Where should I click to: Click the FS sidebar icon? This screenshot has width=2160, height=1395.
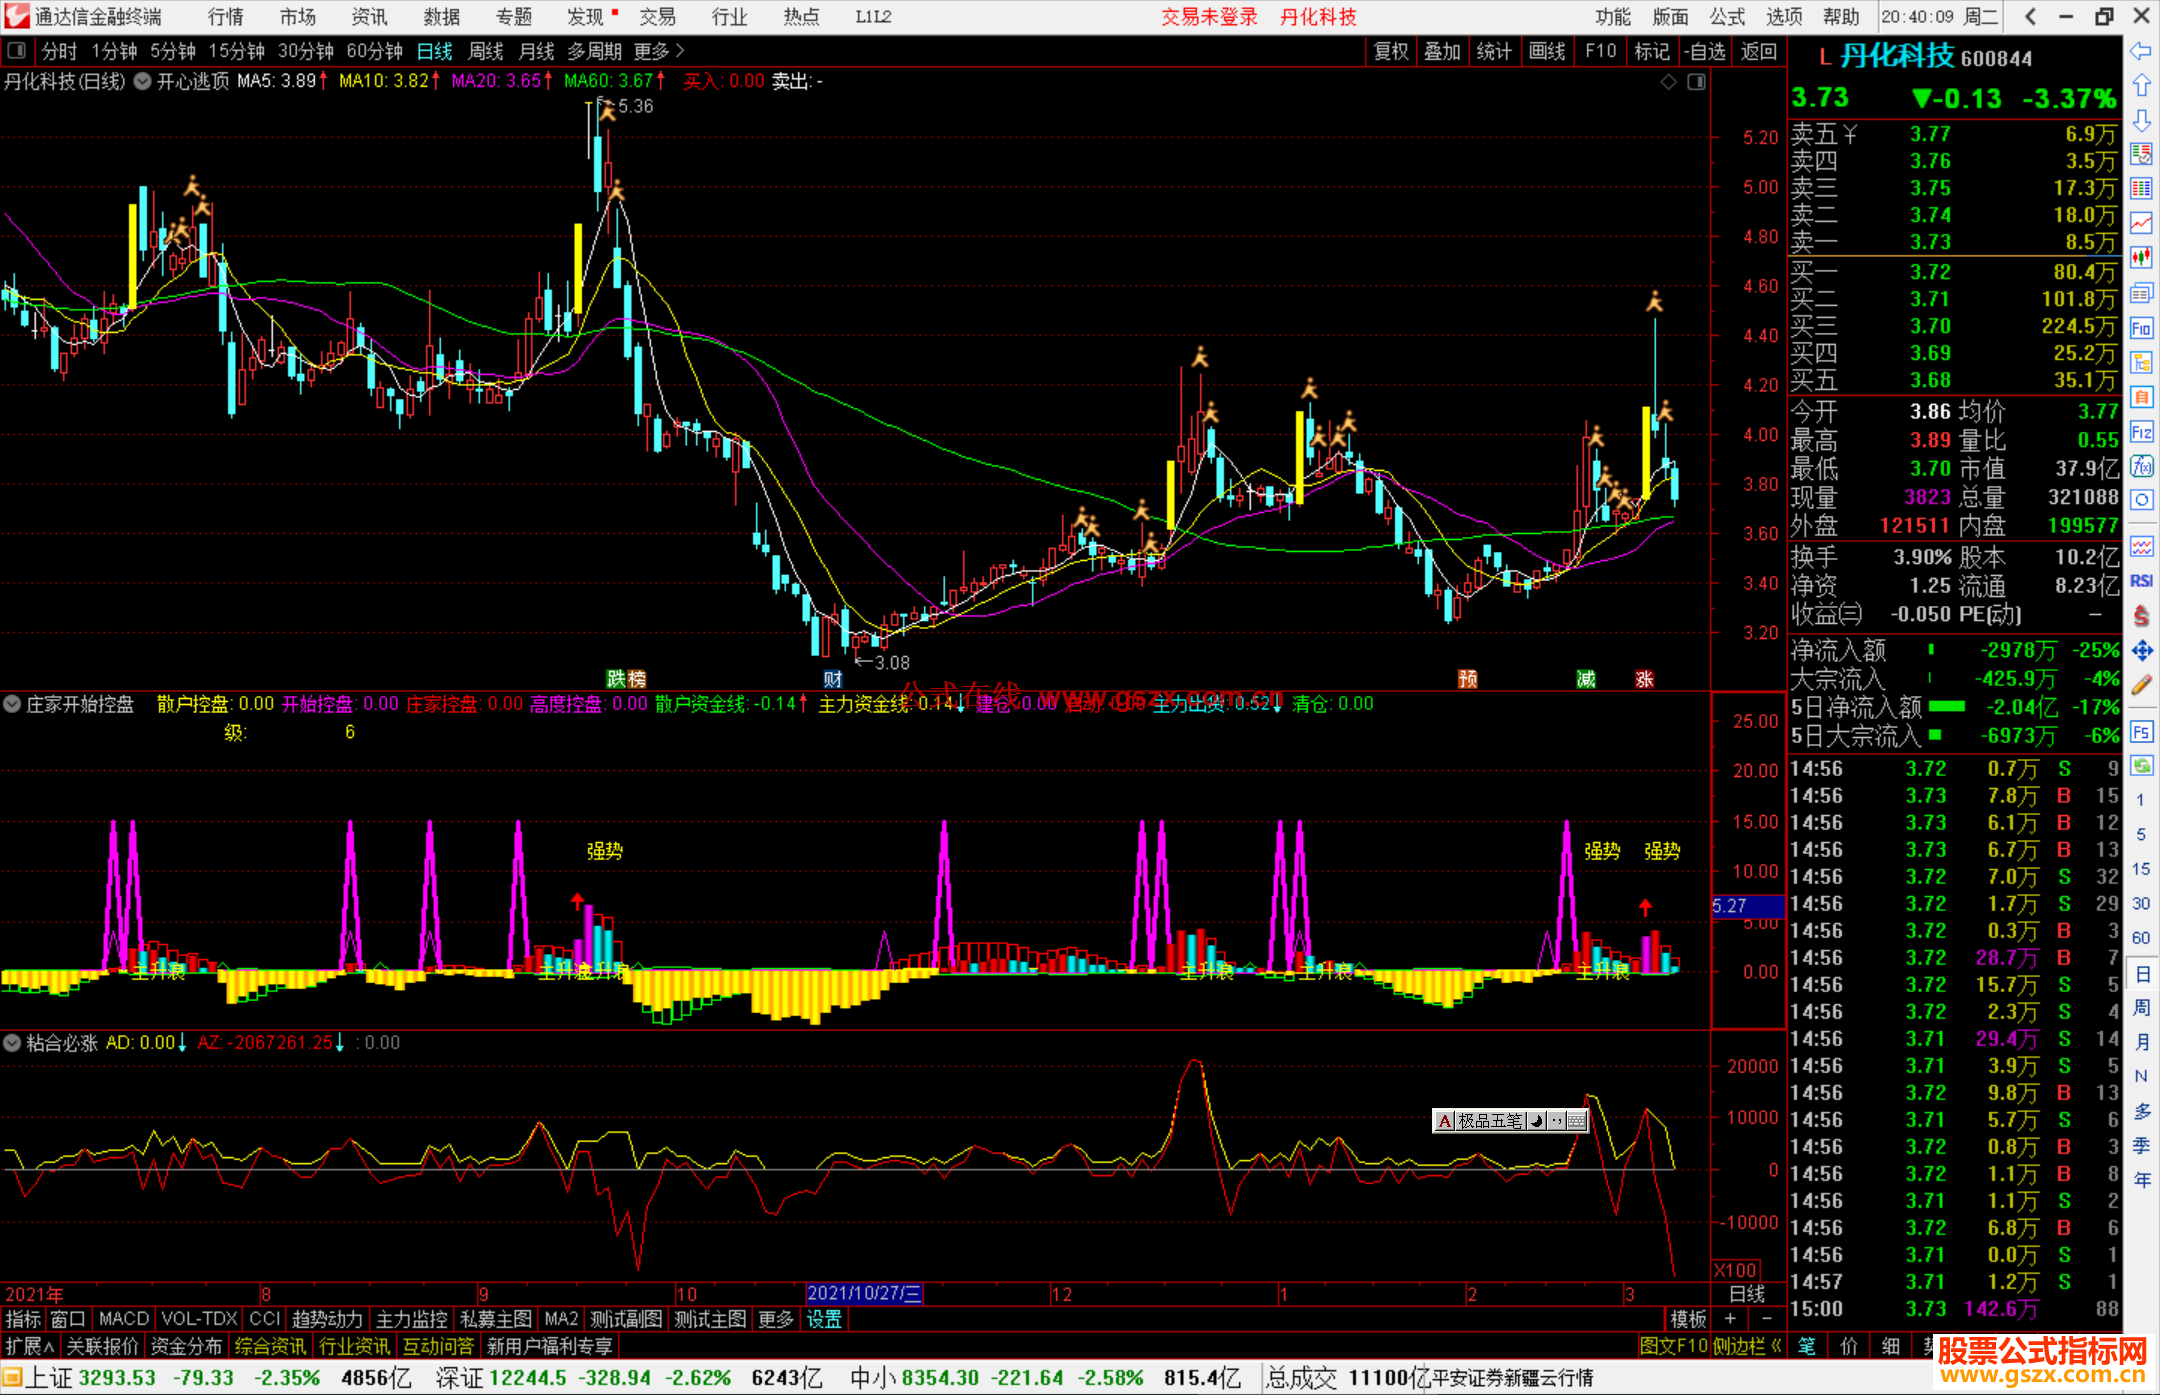[x=2141, y=731]
